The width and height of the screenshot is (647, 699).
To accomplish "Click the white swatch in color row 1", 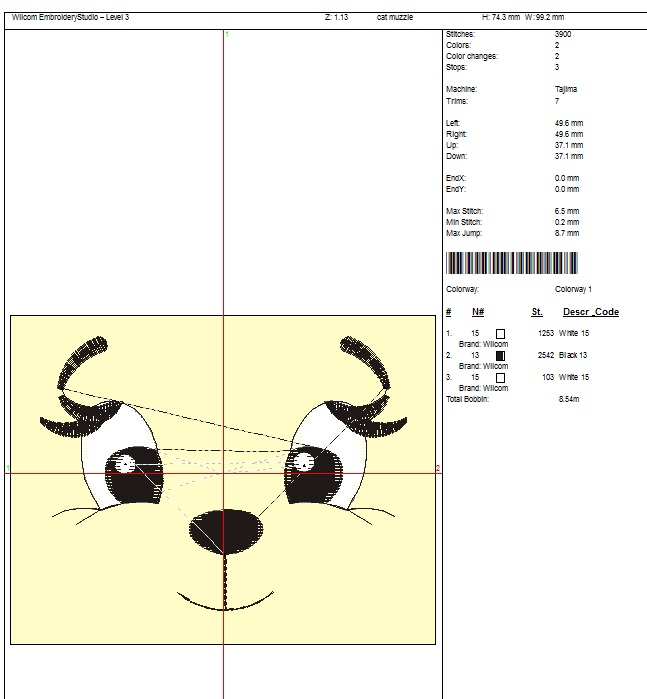I will click(x=501, y=333).
